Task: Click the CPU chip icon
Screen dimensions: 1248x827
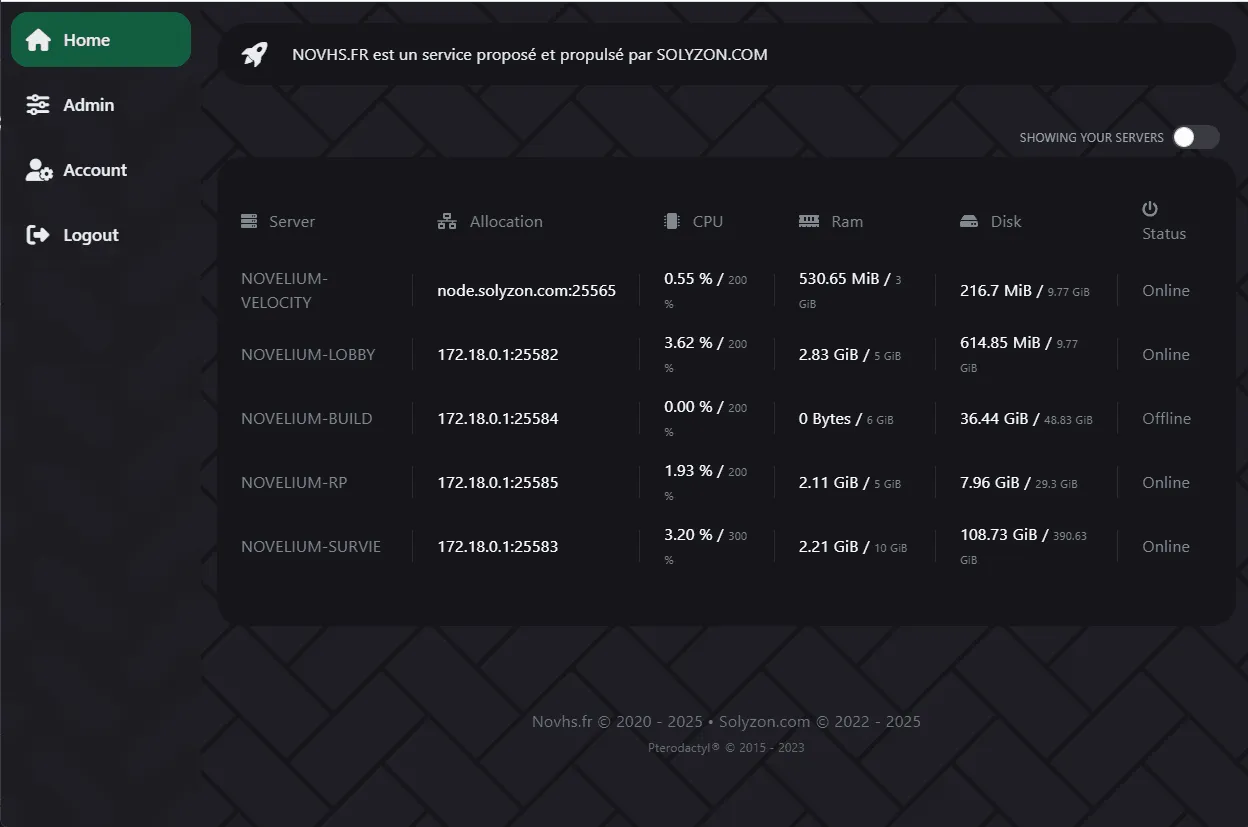Action: [671, 221]
